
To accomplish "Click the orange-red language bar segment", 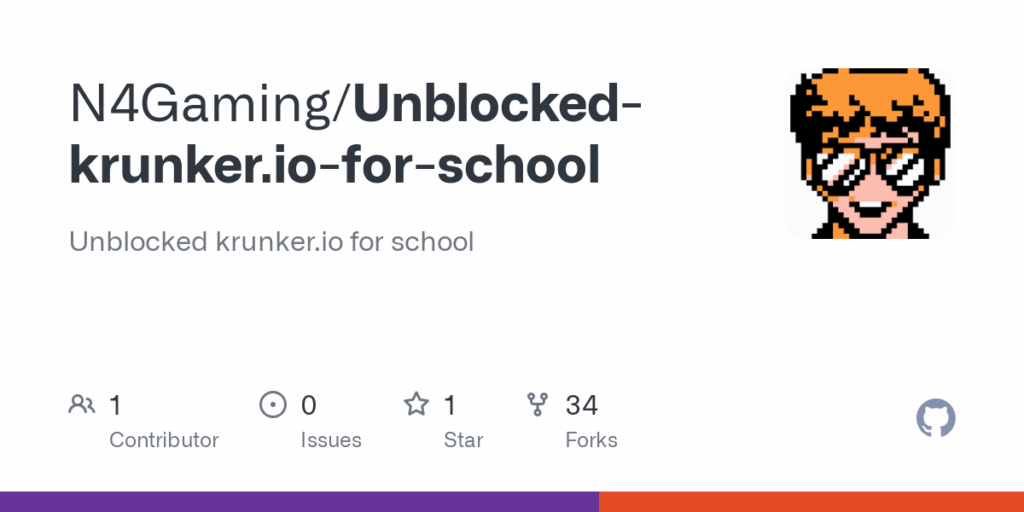I will [x=811, y=502].
